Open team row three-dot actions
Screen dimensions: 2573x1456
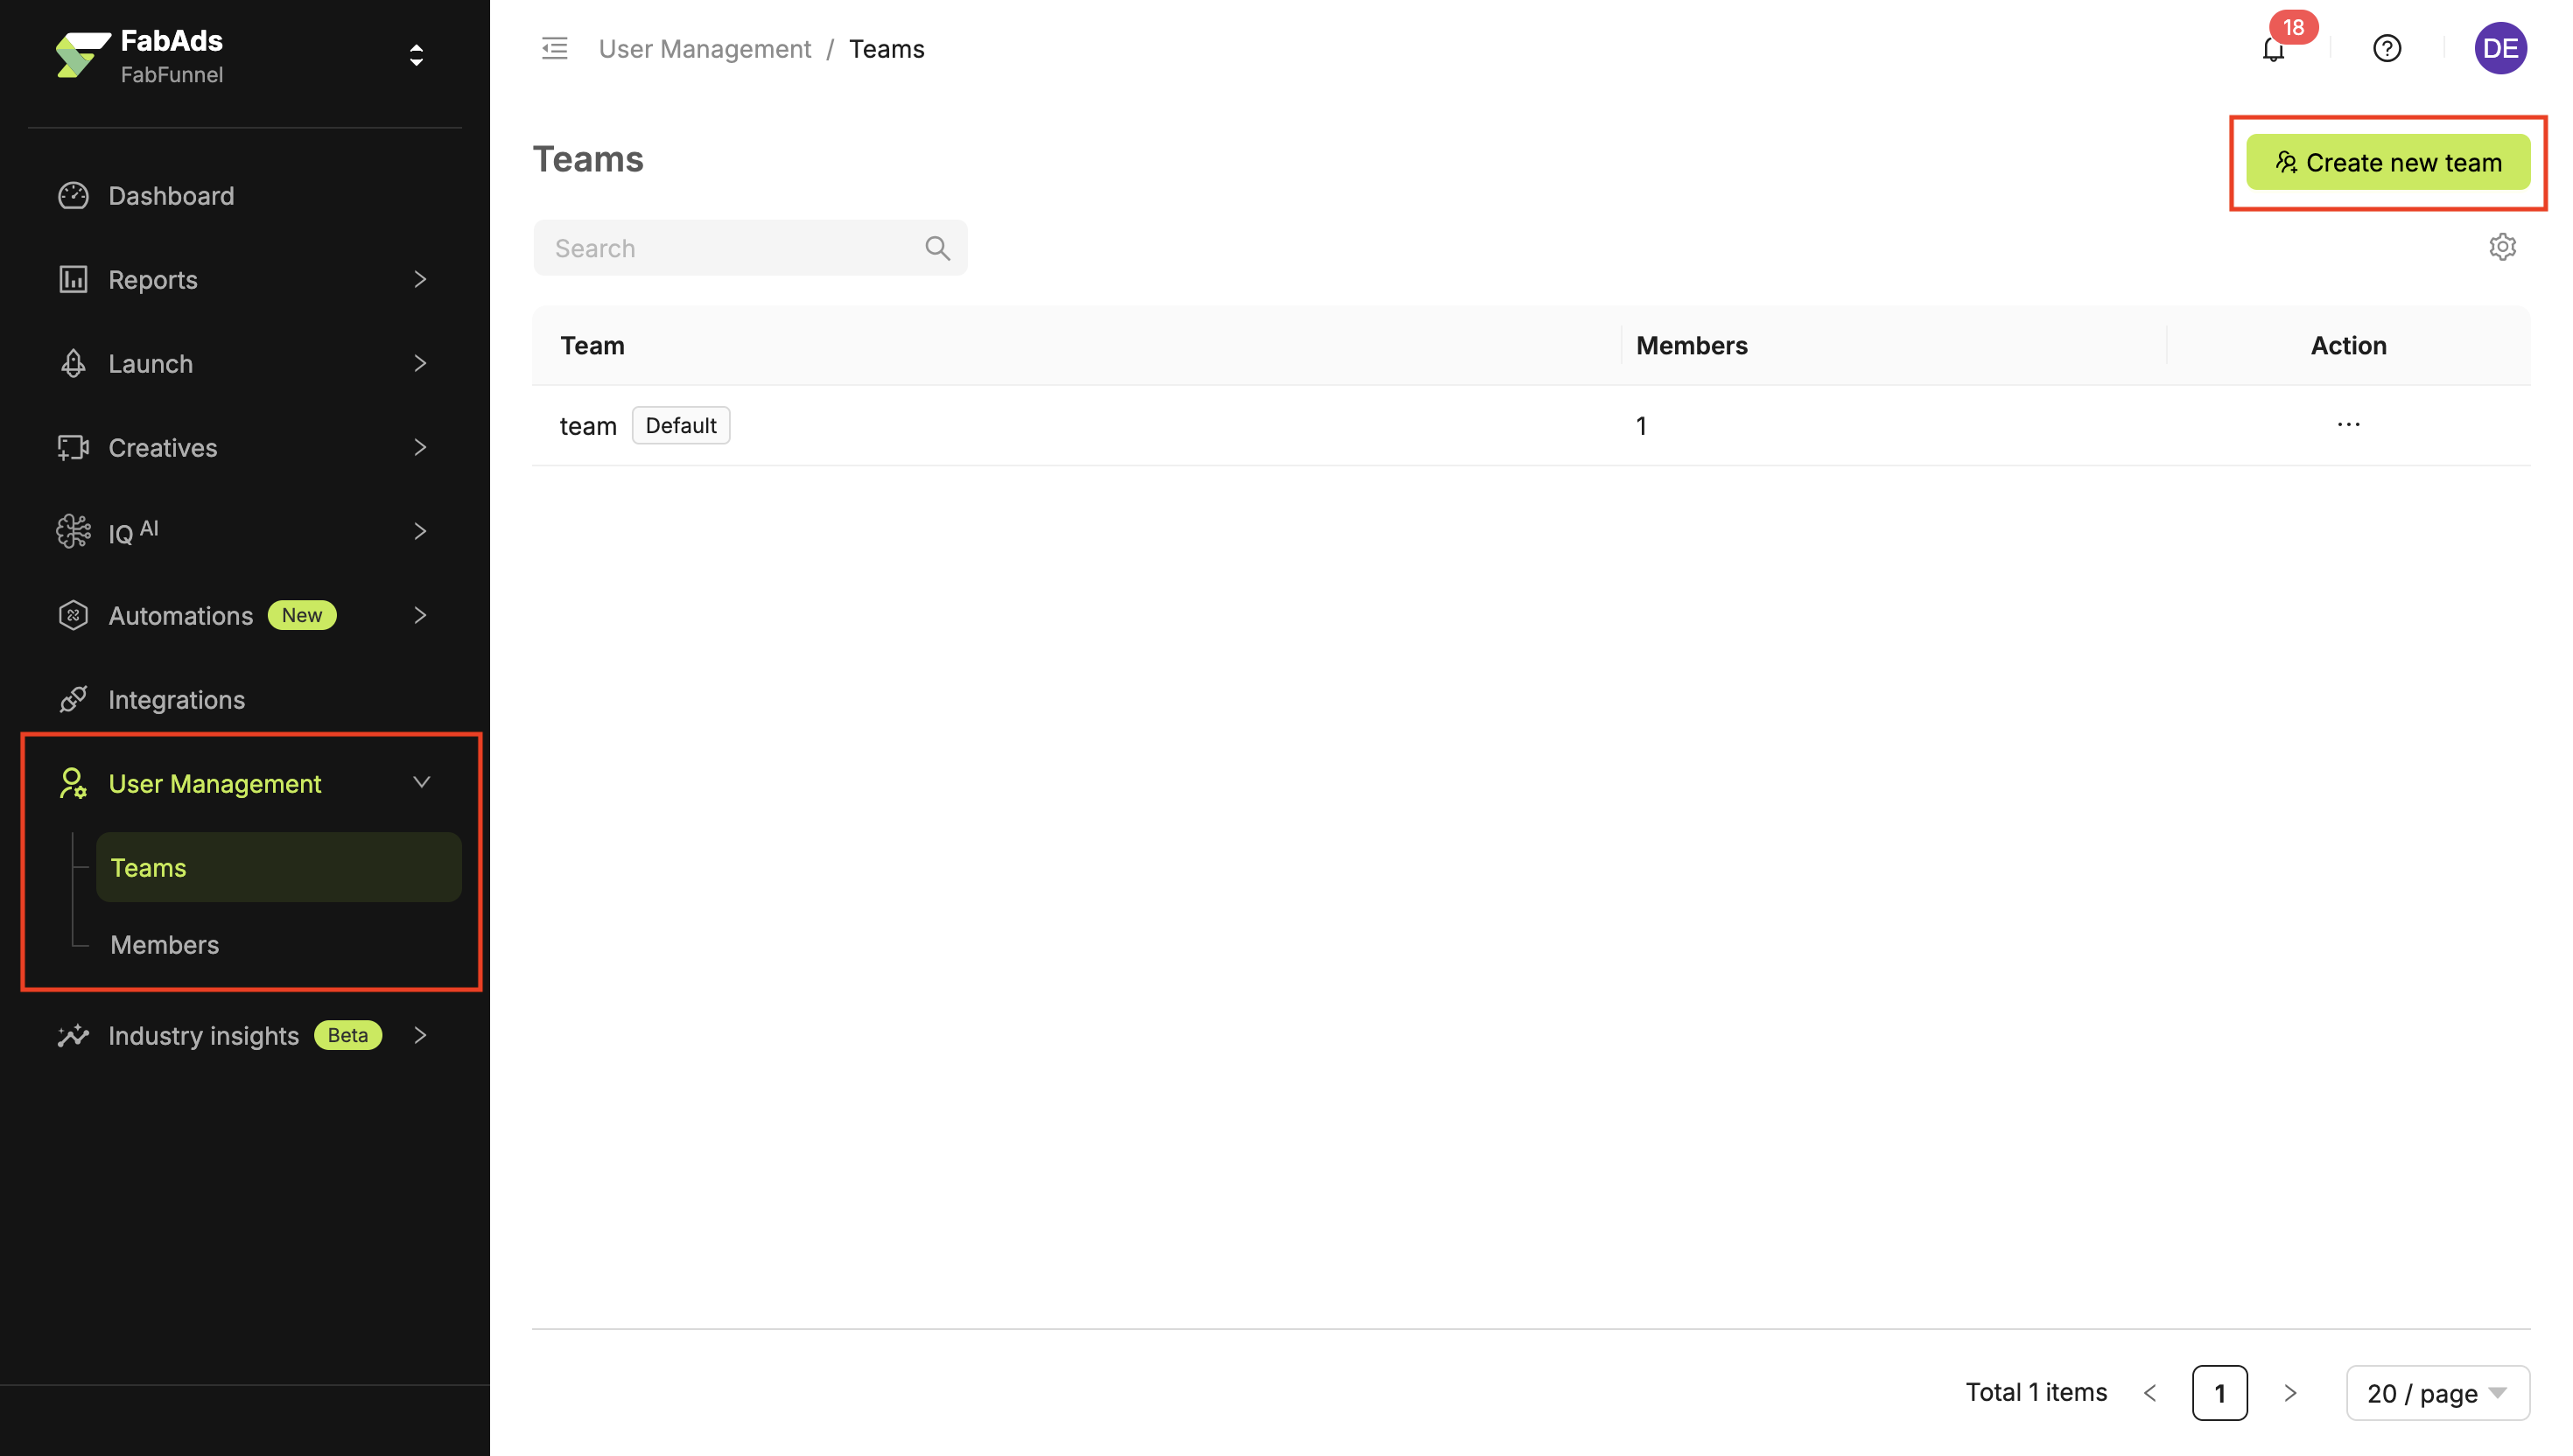tap(2348, 425)
